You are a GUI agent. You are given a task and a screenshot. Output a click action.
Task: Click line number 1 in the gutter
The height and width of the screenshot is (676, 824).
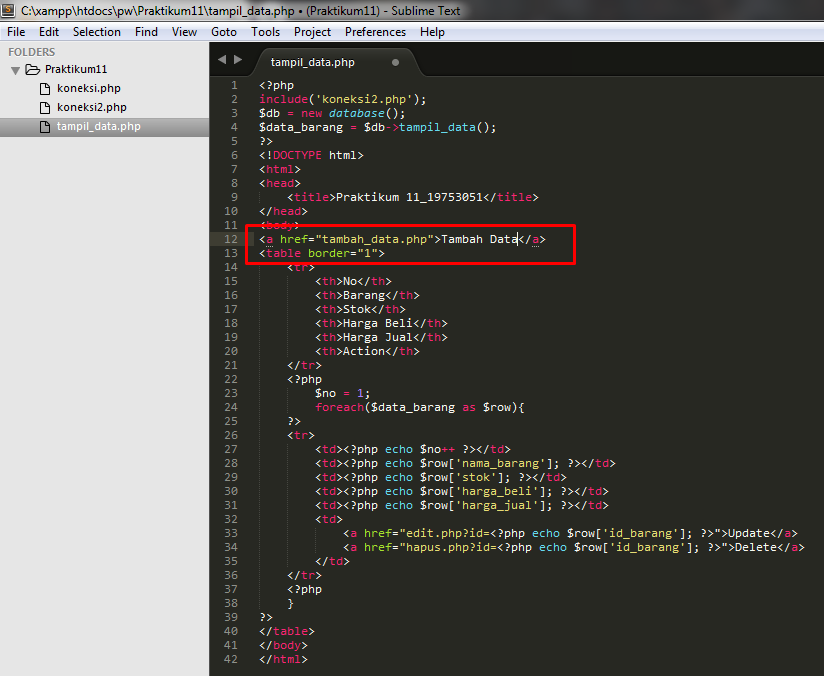(x=234, y=85)
